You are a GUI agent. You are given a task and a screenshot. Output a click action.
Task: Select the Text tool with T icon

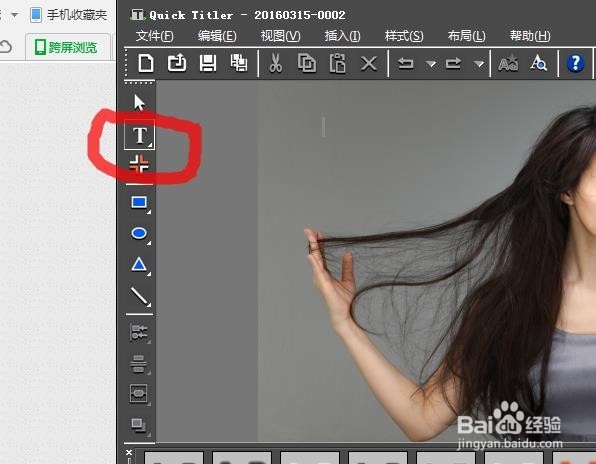(x=139, y=135)
